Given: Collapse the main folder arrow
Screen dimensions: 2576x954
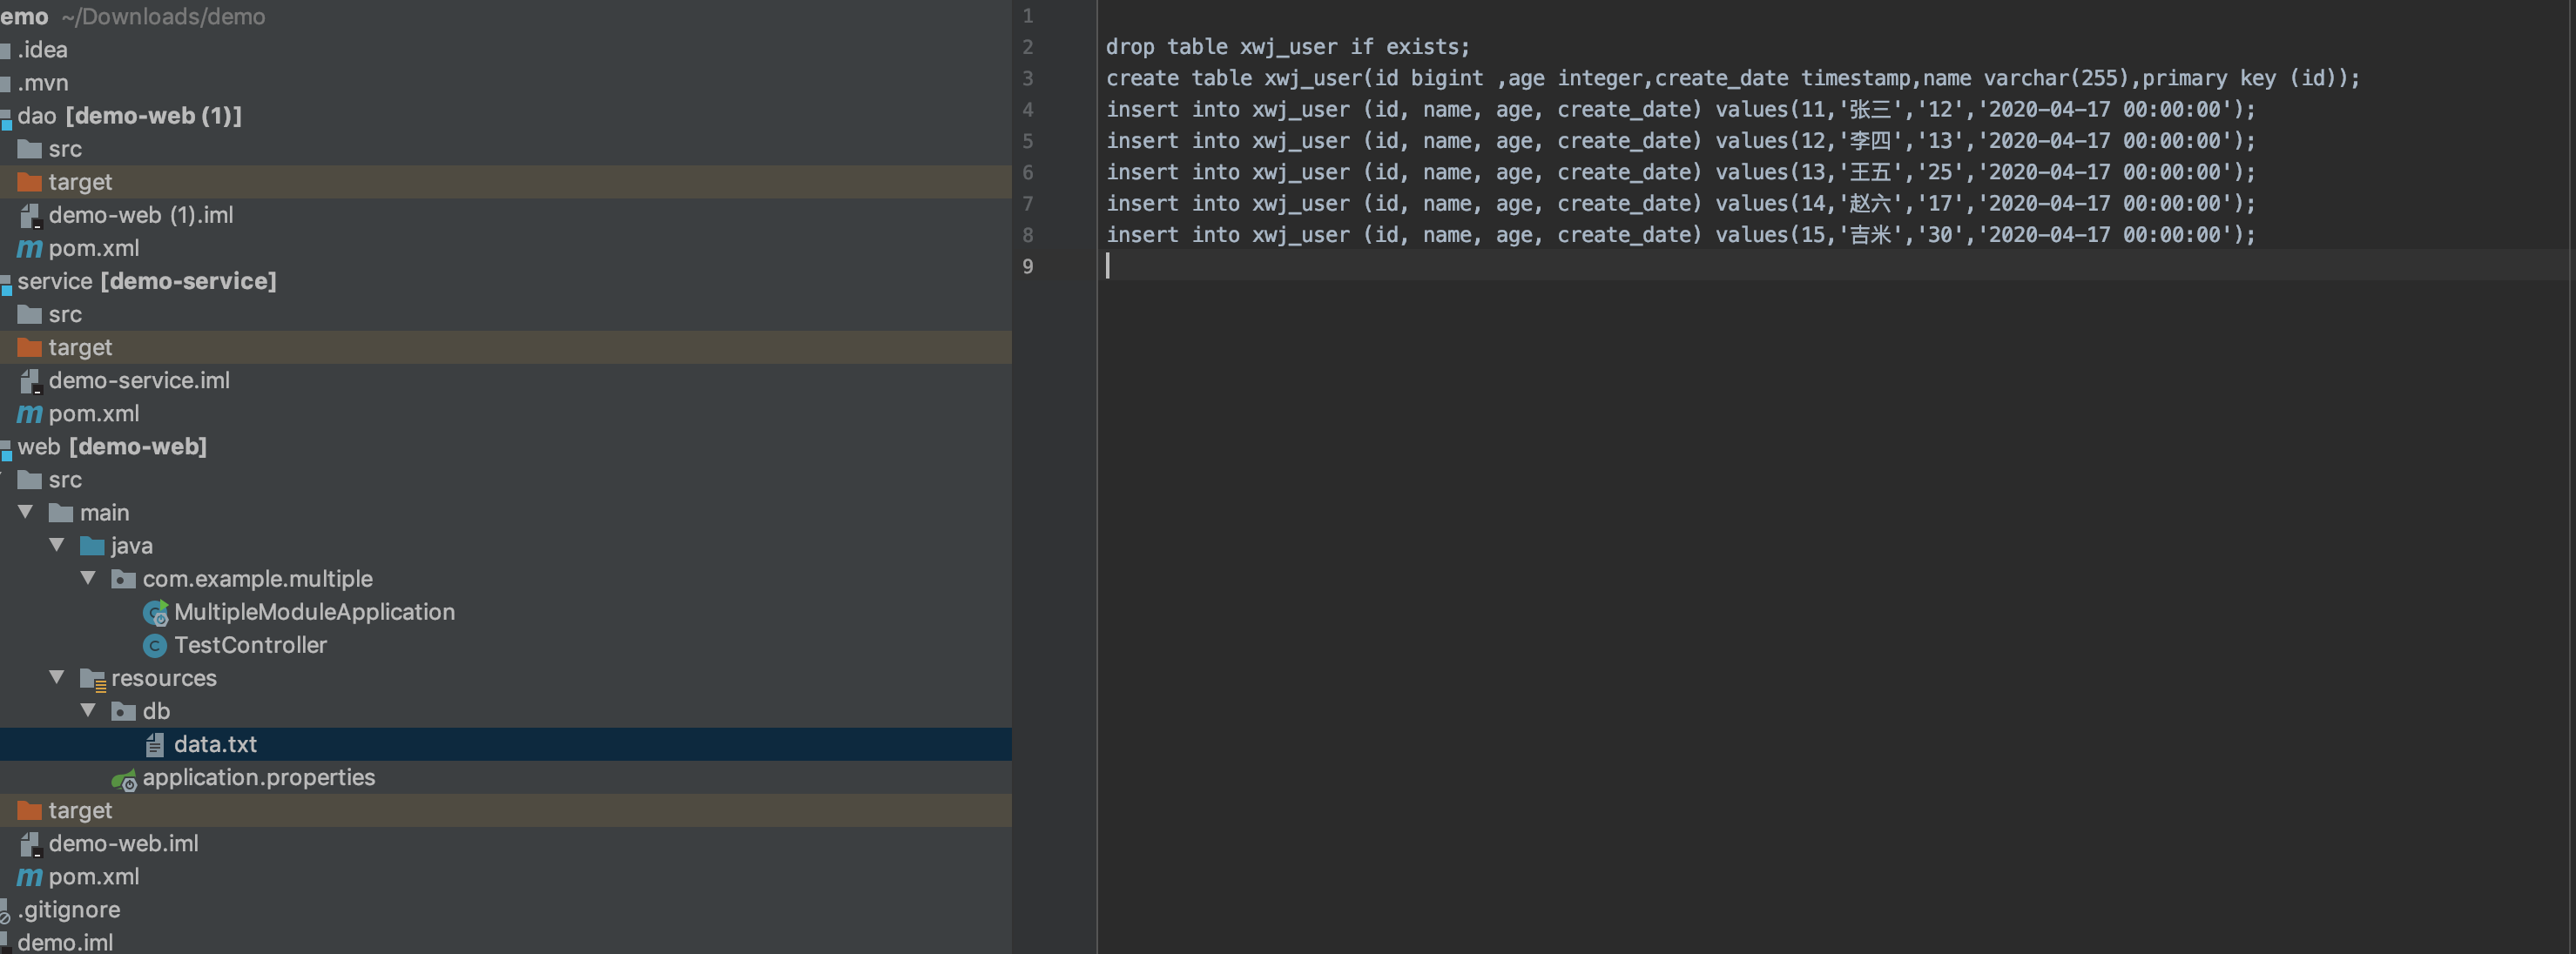Looking at the screenshot, I should 26,512.
